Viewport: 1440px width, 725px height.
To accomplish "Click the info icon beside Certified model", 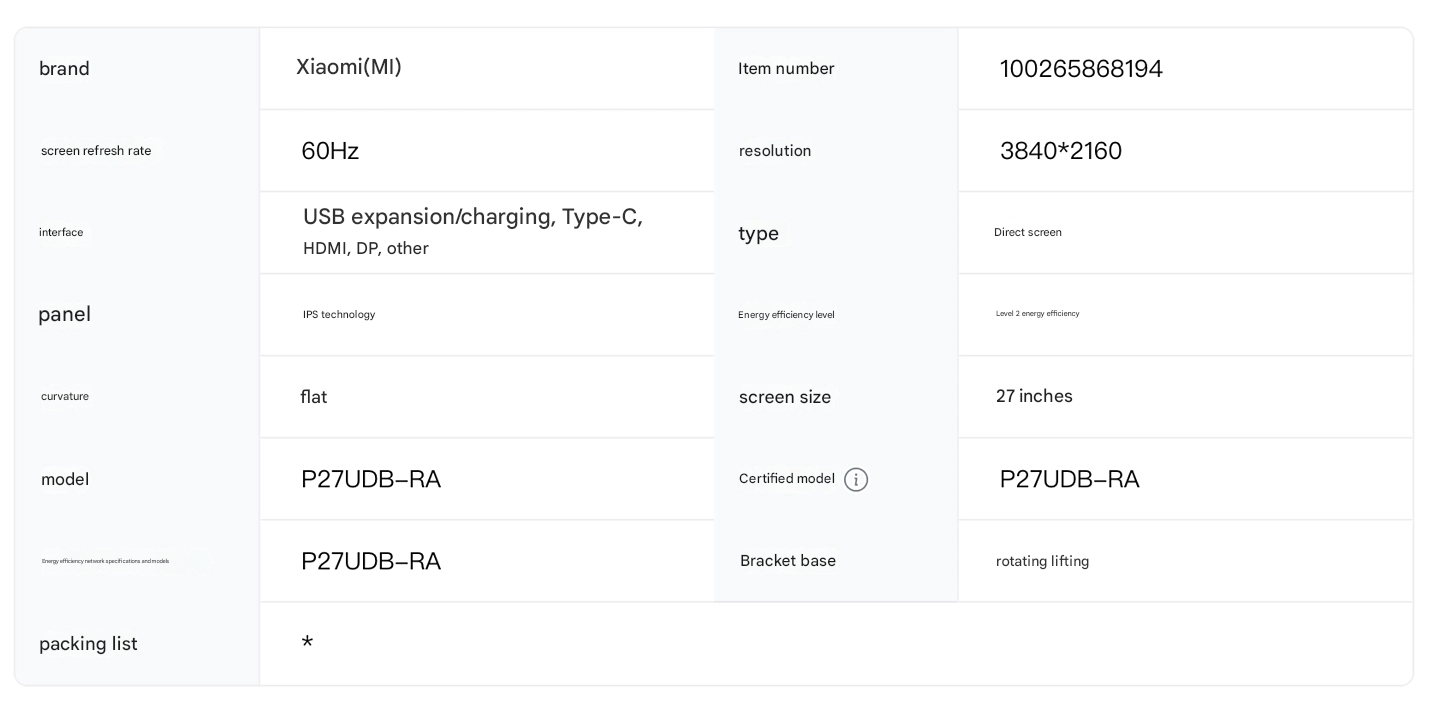I will click(x=856, y=480).
